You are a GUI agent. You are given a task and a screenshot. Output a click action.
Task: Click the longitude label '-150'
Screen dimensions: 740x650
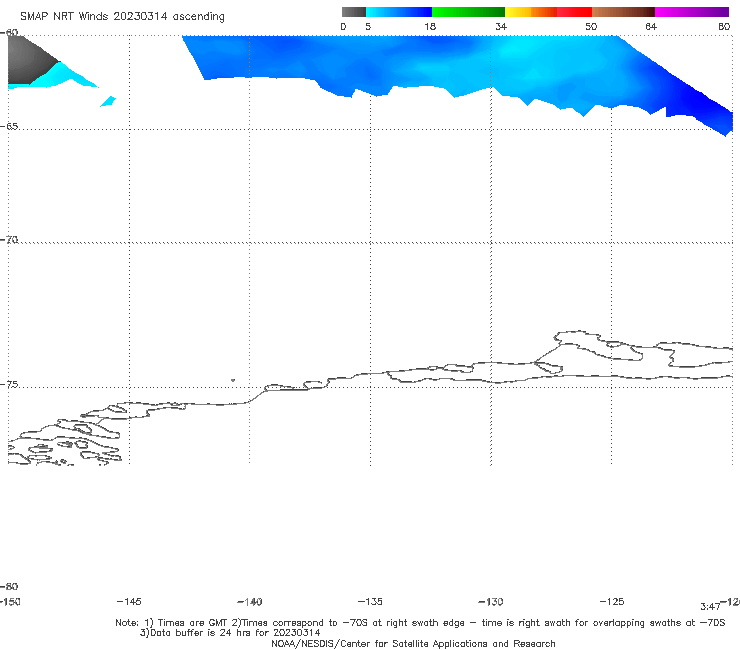coord(10,601)
